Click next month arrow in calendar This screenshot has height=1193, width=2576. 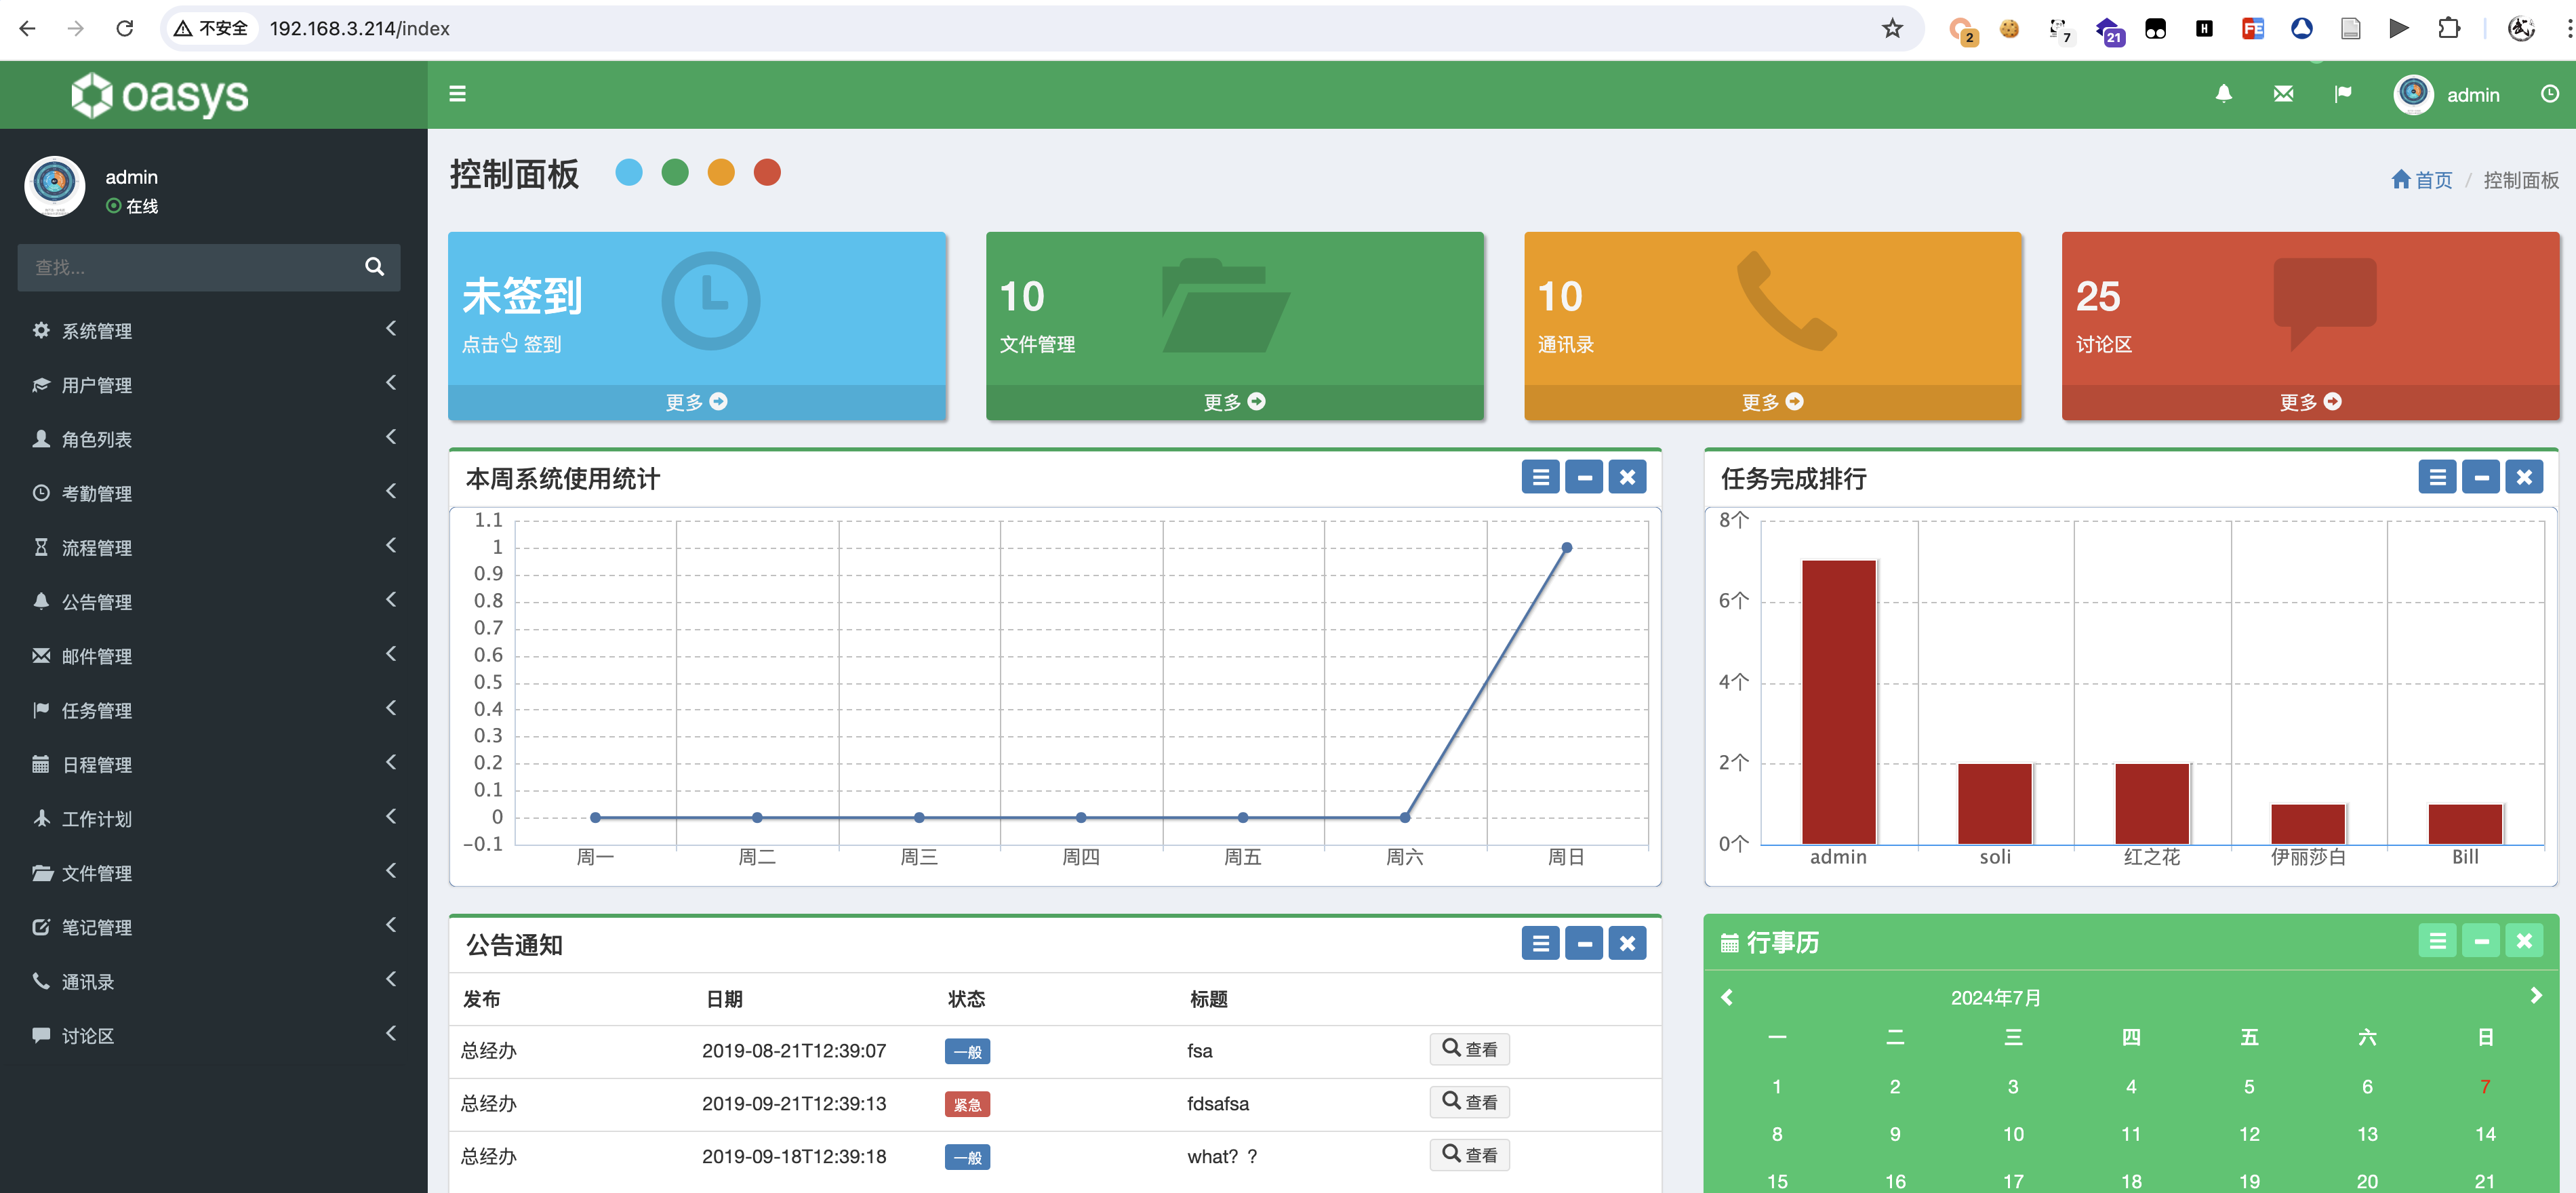tap(2535, 996)
